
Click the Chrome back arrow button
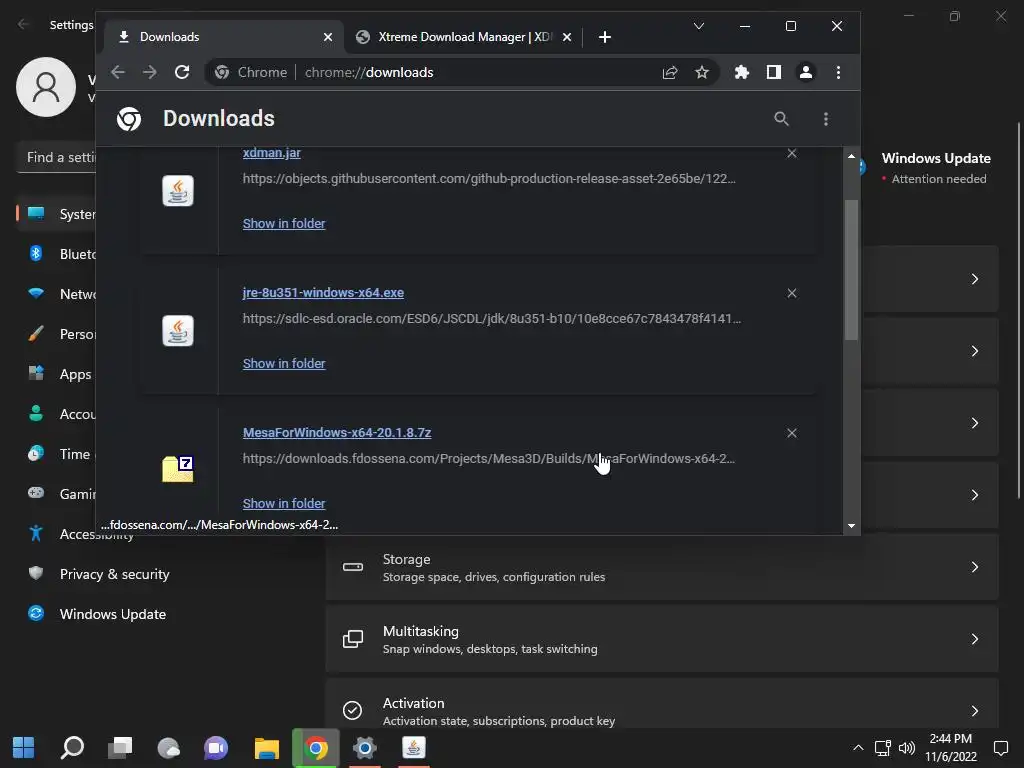pyautogui.click(x=118, y=72)
